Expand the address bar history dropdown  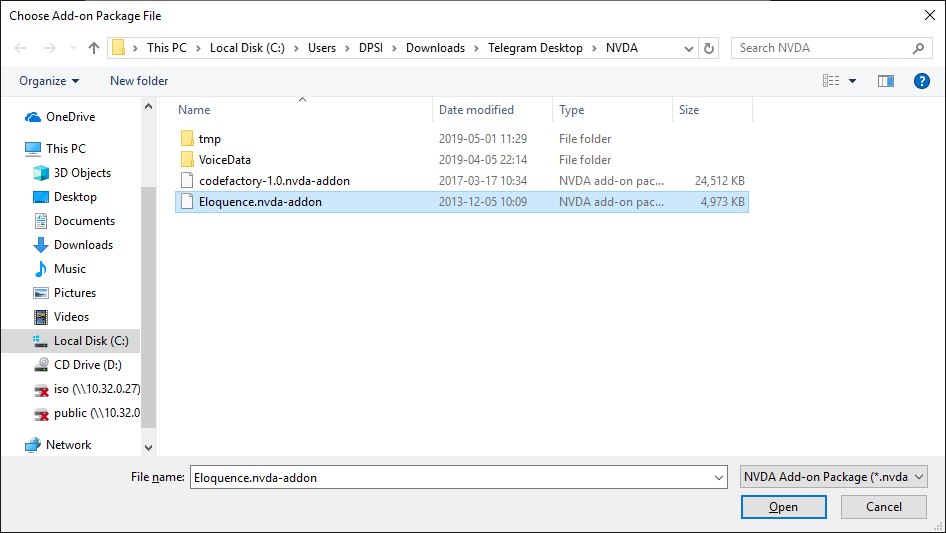pos(688,48)
